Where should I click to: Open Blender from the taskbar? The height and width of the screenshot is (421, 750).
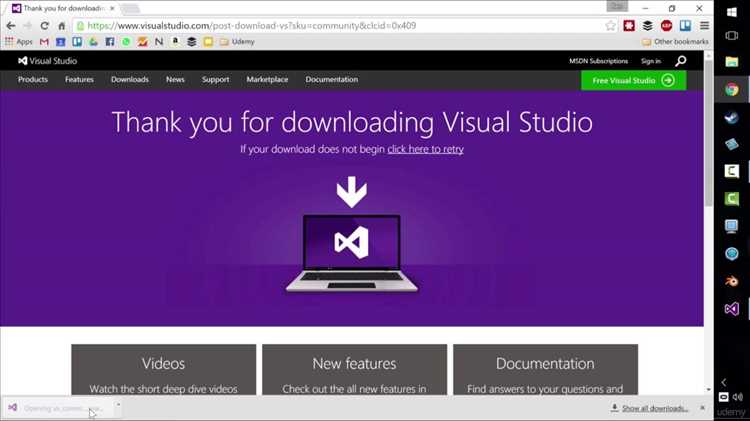tap(731, 281)
